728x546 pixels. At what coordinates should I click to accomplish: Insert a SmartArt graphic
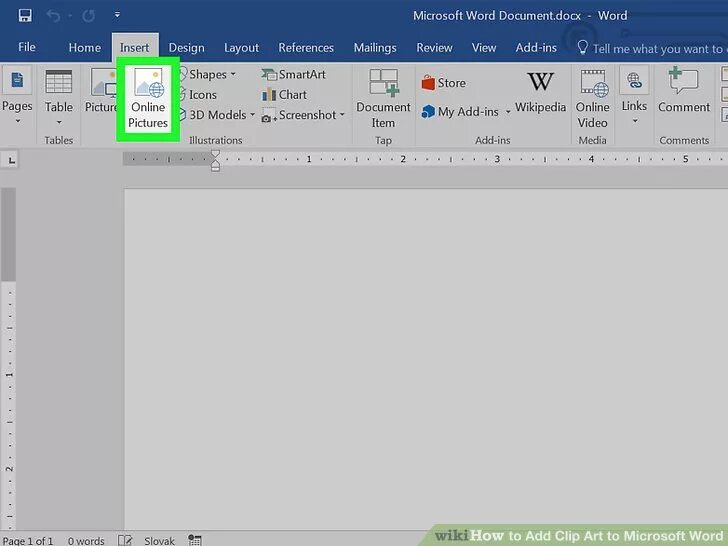pos(293,74)
